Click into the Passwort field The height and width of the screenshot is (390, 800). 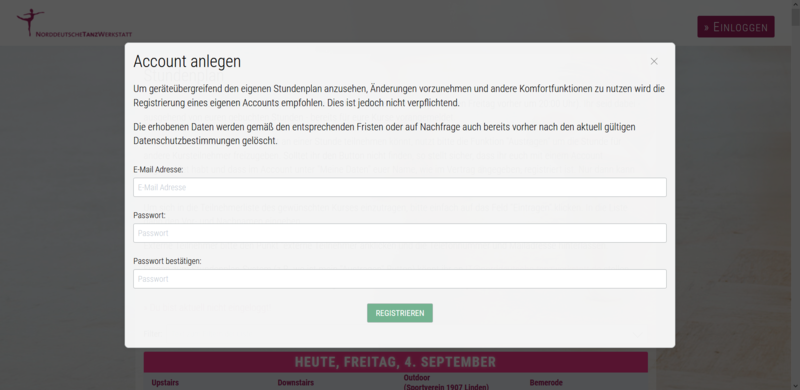tap(399, 233)
